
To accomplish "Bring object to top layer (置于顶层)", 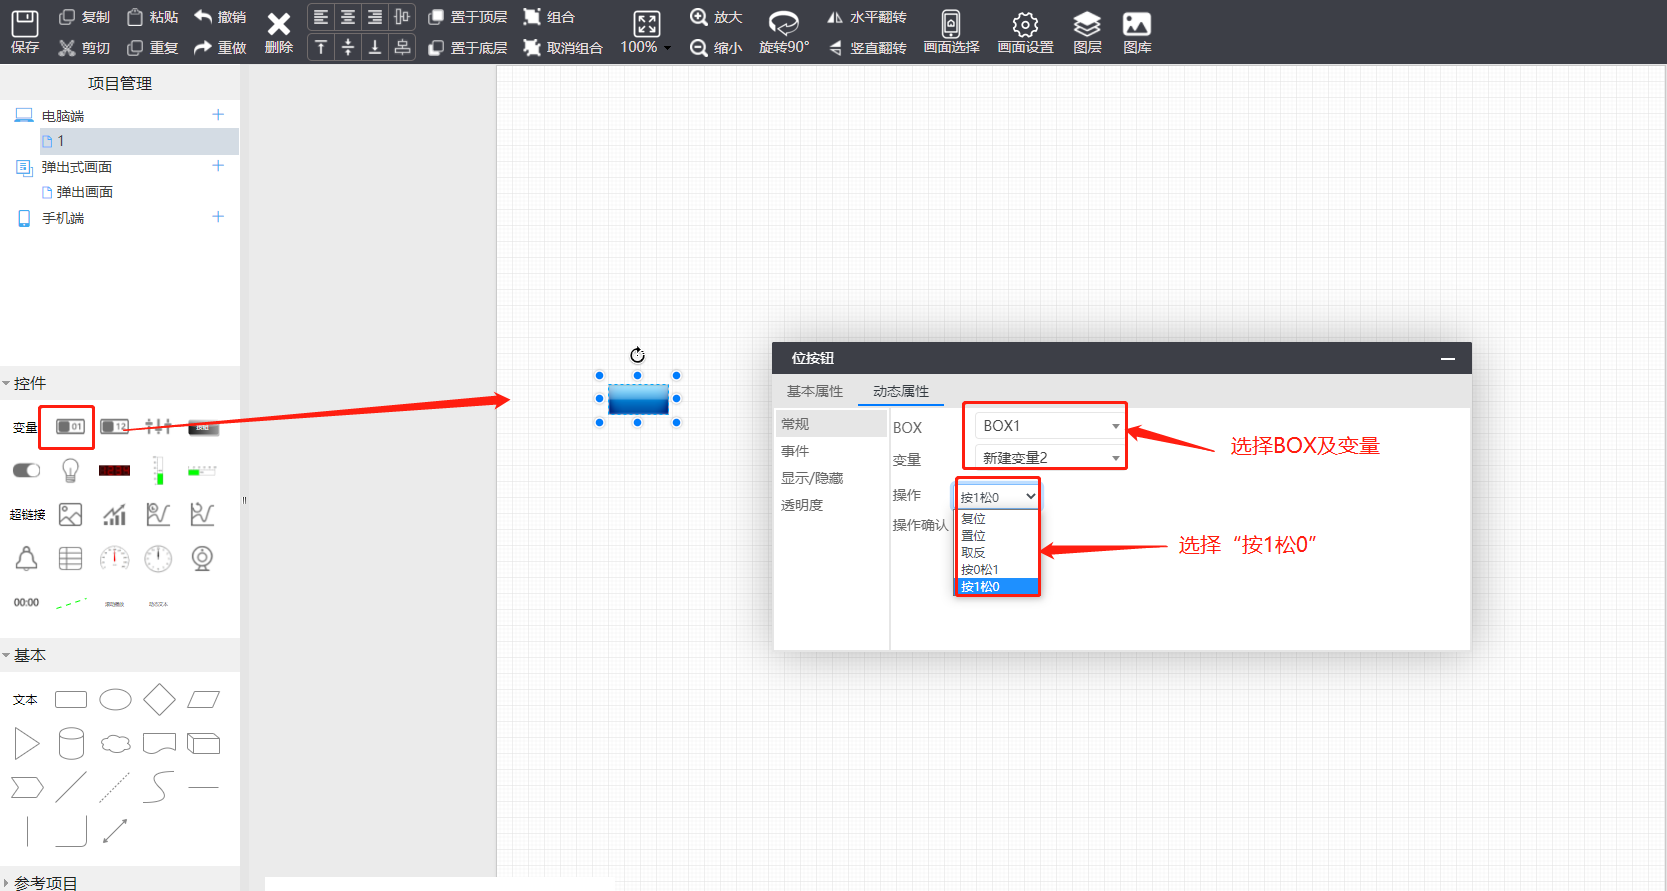I will [x=468, y=17].
